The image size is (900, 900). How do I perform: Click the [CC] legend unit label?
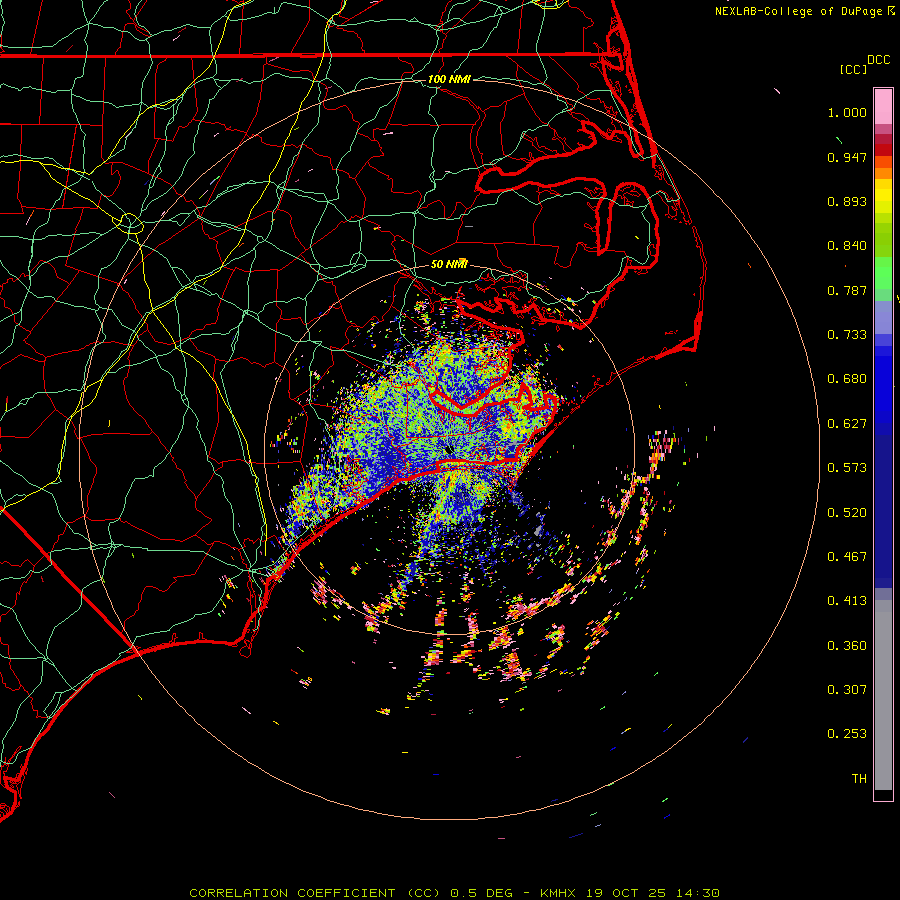tap(853, 69)
